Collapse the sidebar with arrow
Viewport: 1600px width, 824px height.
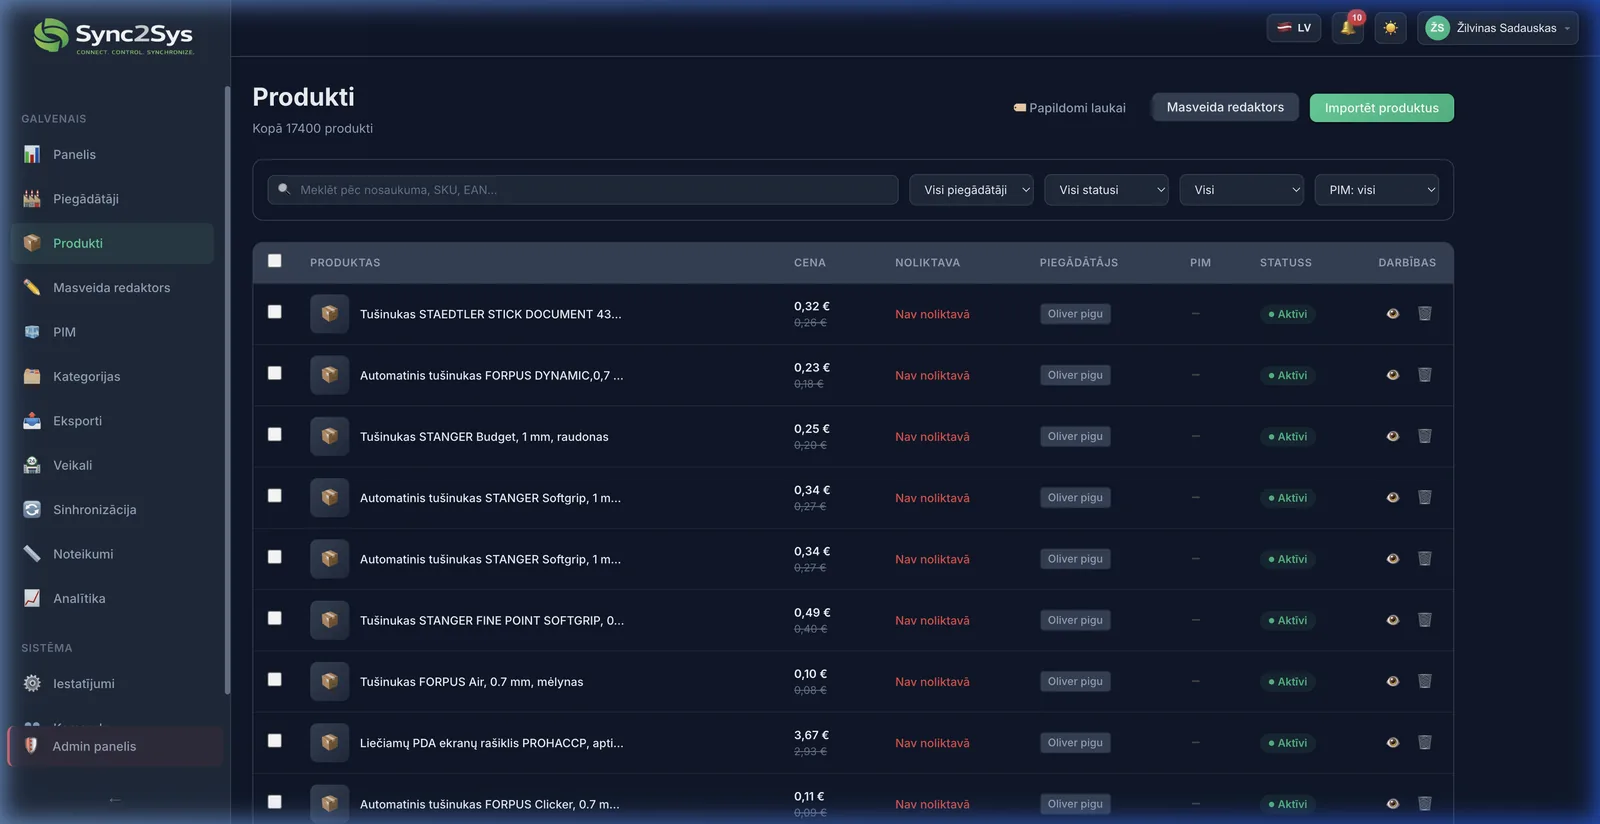pos(115,800)
